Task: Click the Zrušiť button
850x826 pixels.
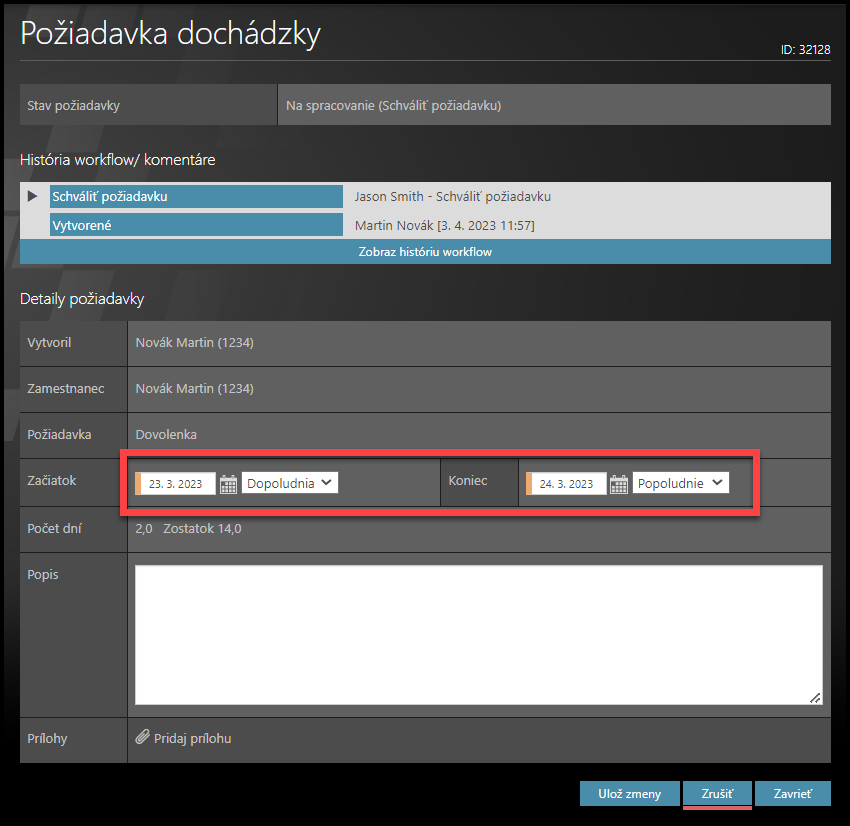Action: point(717,794)
